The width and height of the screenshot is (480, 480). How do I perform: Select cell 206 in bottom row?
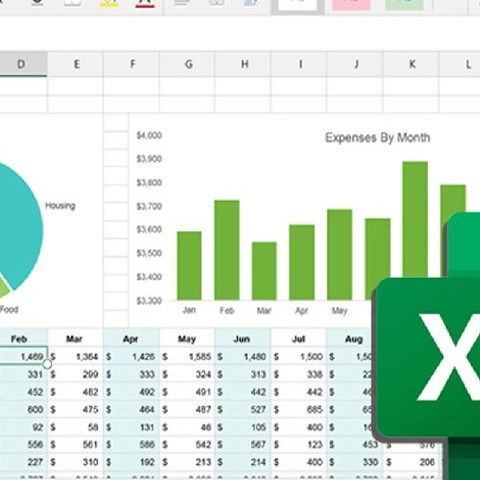pyautogui.click(x=412, y=462)
